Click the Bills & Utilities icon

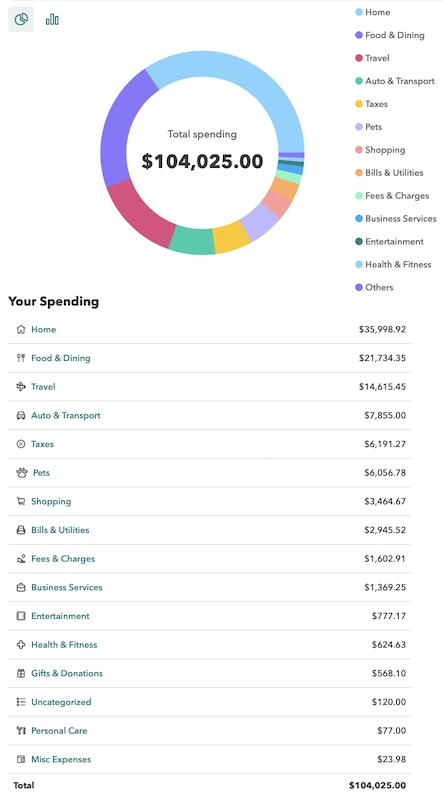21,530
